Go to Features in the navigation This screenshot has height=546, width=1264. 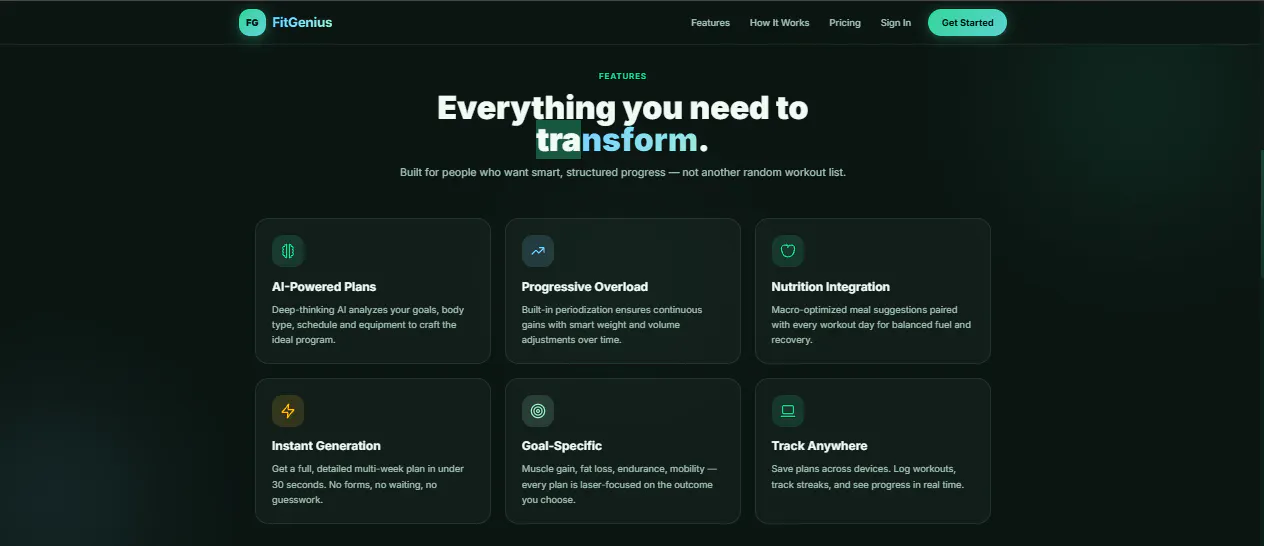pyautogui.click(x=710, y=23)
